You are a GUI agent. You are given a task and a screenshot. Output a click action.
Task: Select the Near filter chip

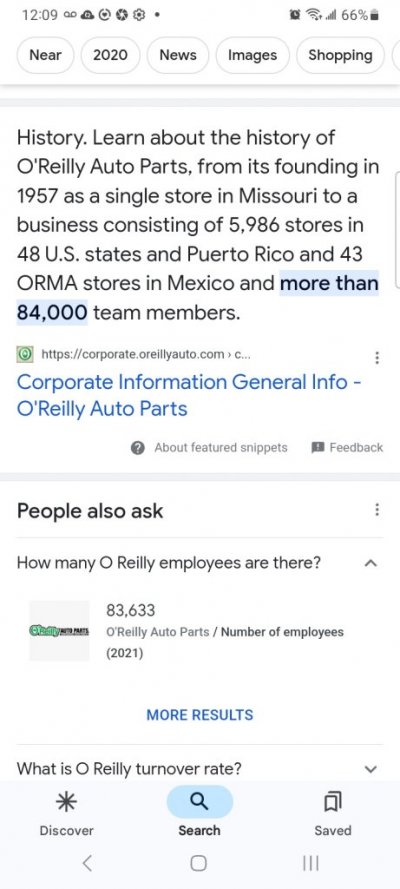45,55
